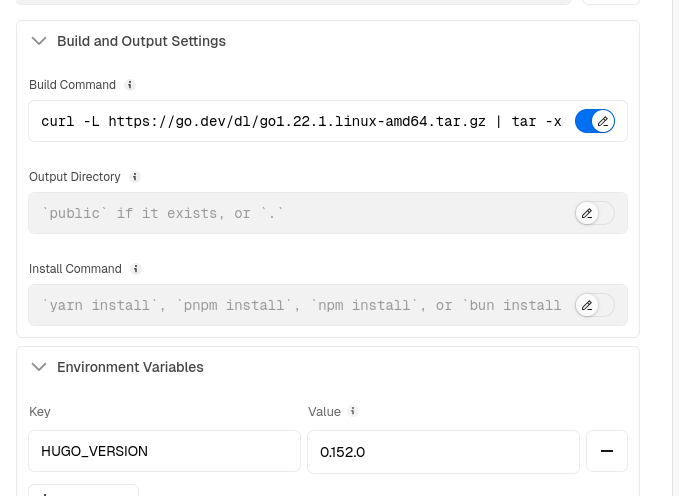Click into the Build Command curl text field
This screenshot has height=496, width=679.
(x=300, y=121)
